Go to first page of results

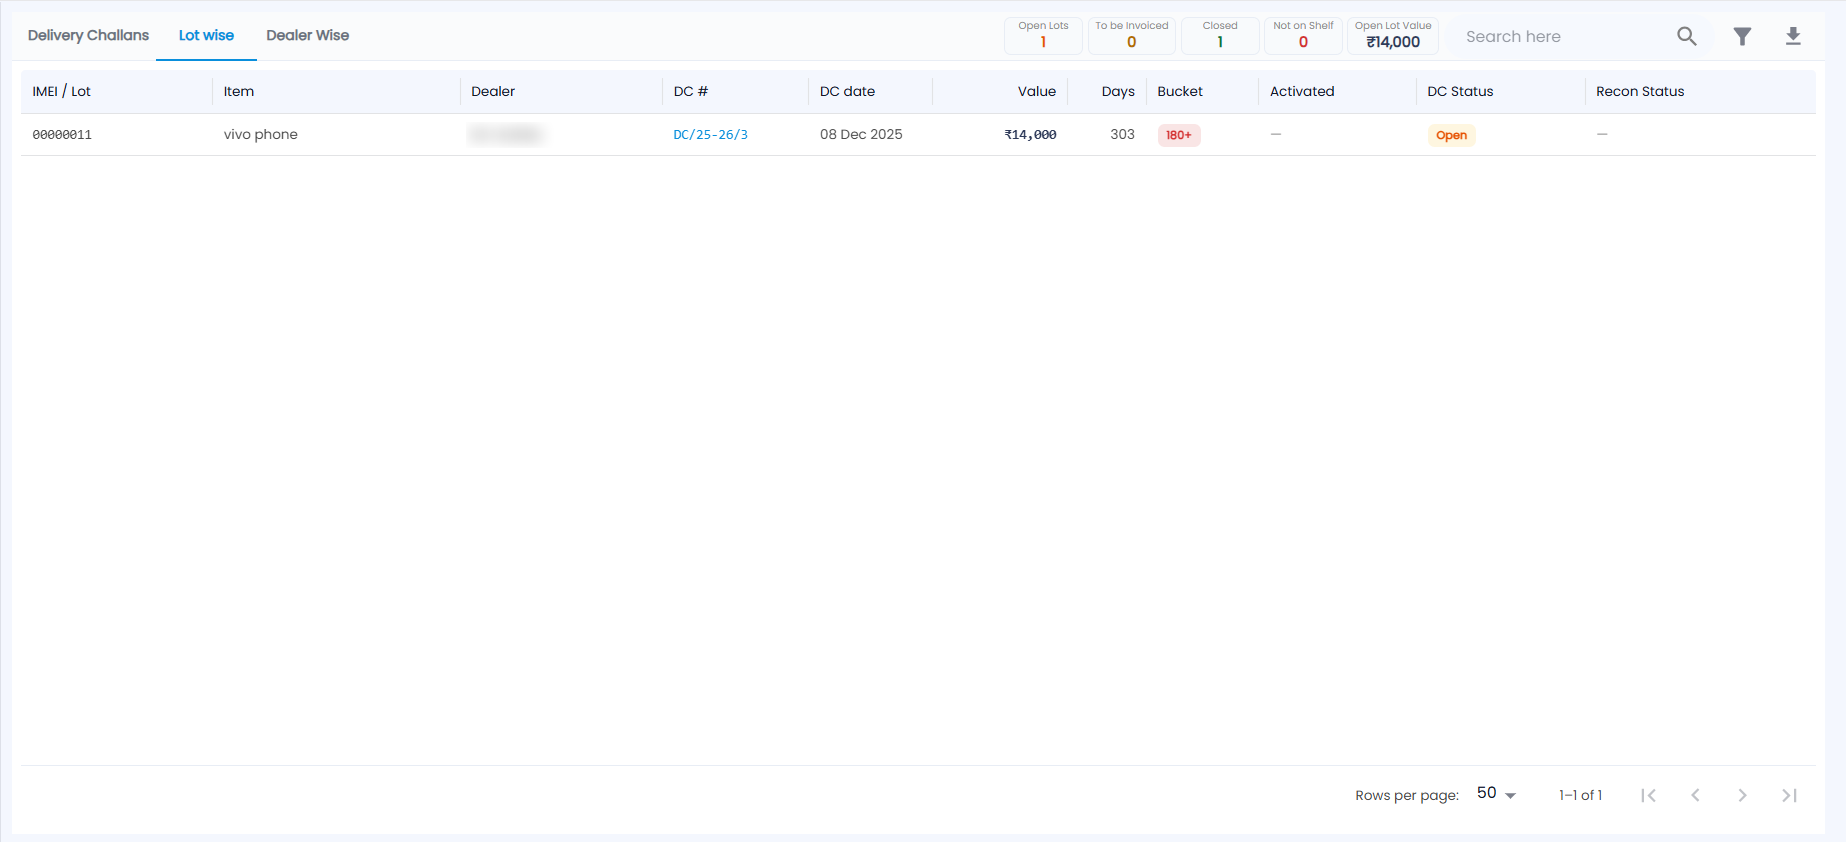click(1648, 795)
